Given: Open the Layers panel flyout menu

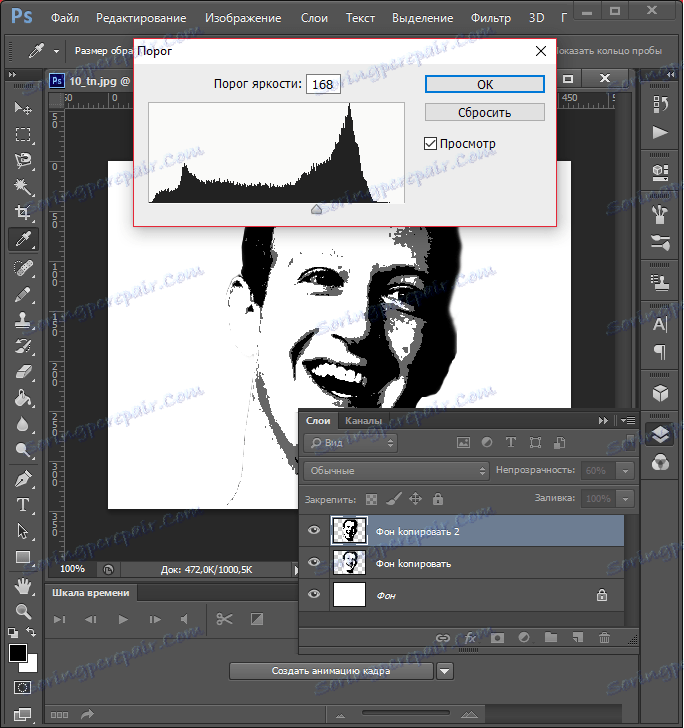Looking at the screenshot, I should point(629,421).
